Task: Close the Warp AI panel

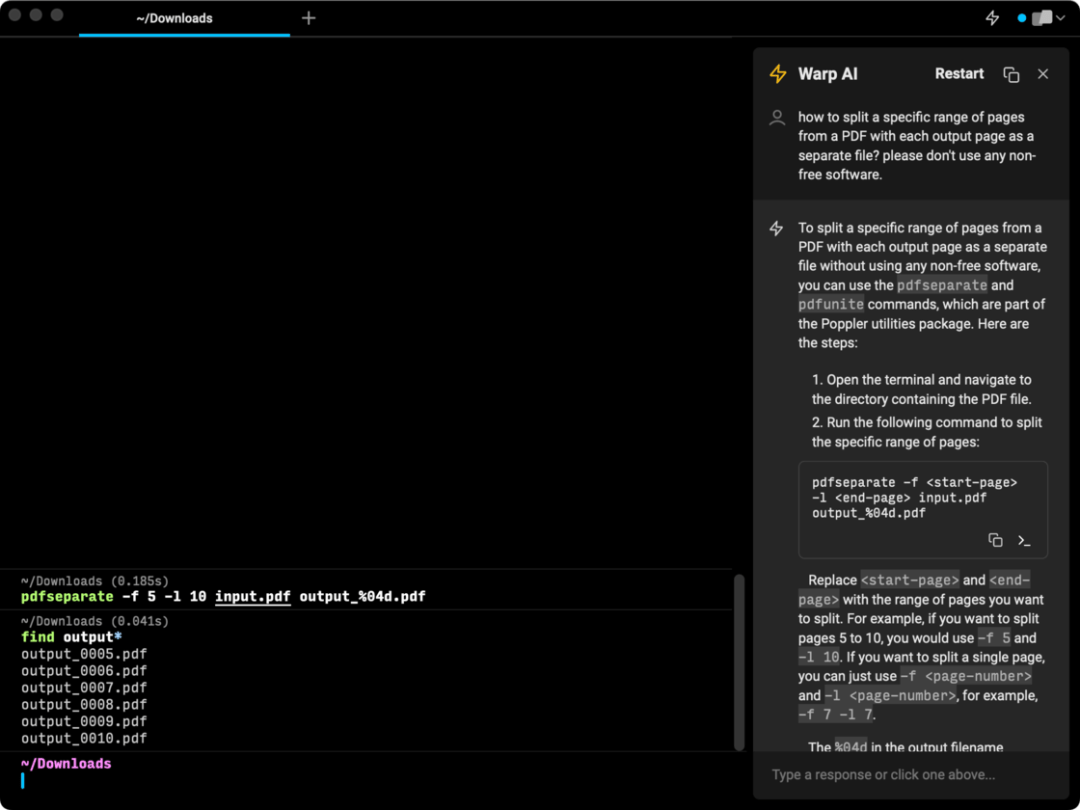Action: pos(1043,74)
